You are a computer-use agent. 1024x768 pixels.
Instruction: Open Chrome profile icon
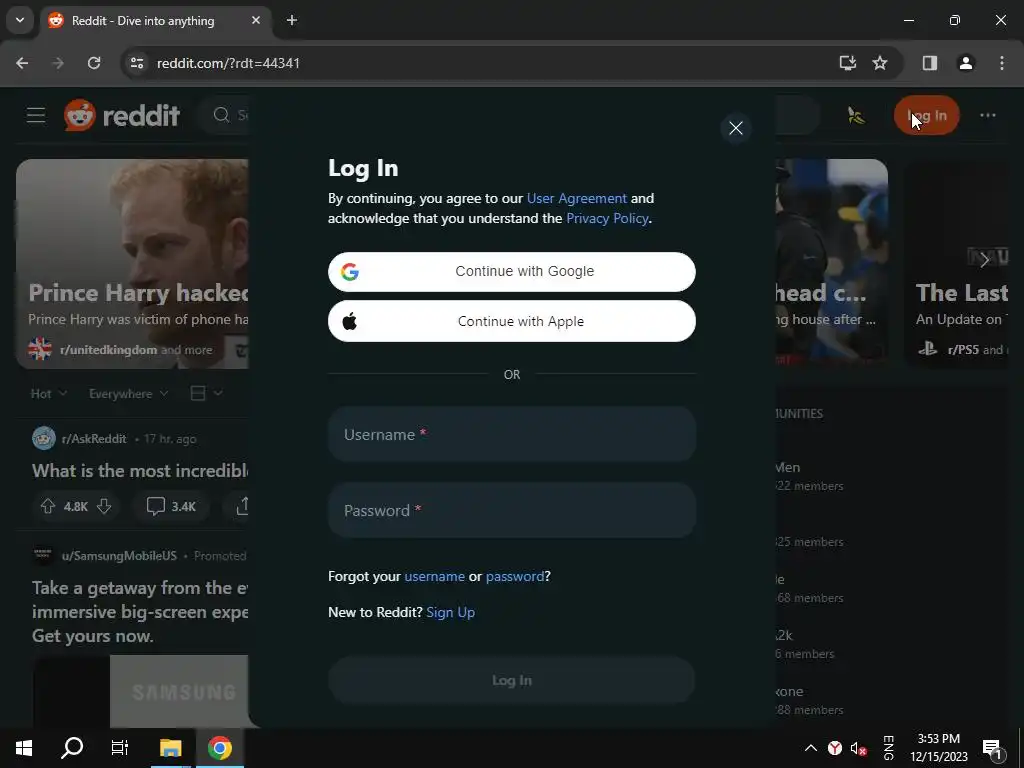[x=966, y=63]
